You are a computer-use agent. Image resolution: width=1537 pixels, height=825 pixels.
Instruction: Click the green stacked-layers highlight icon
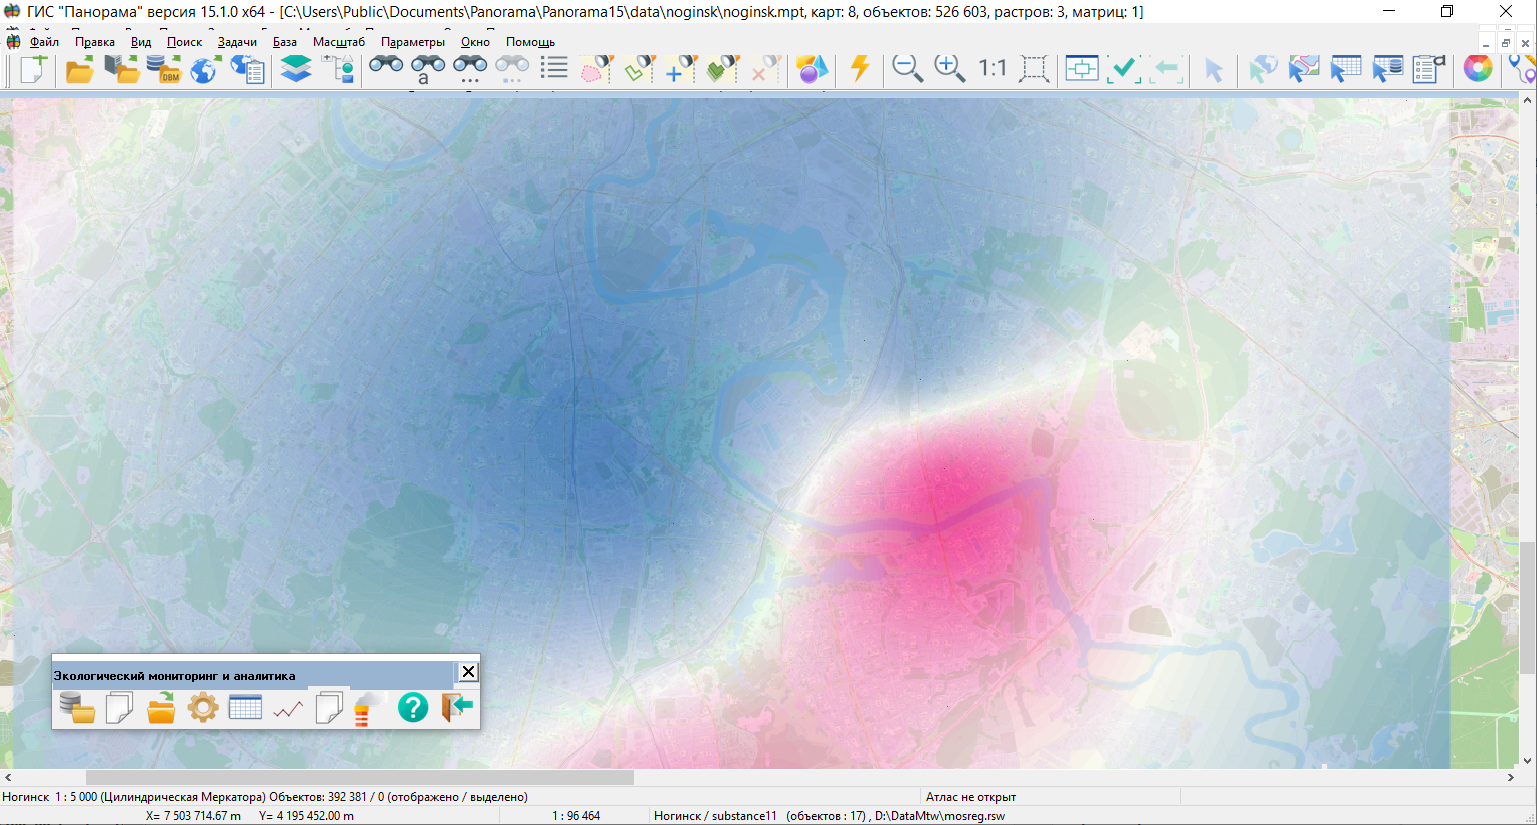[x=723, y=69]
